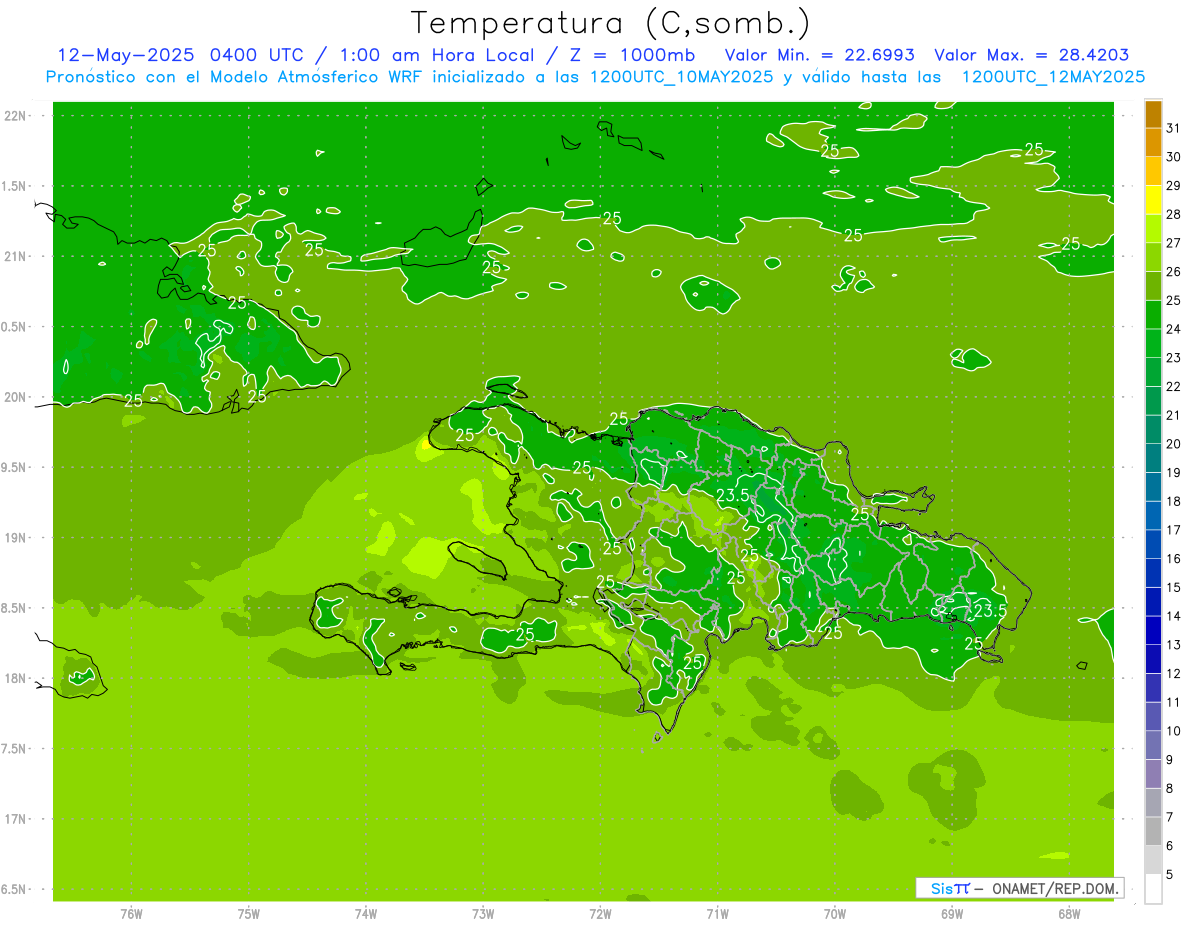Click the '75W' longitude axis label
1200x927 pixels.
tap(249, 914)
